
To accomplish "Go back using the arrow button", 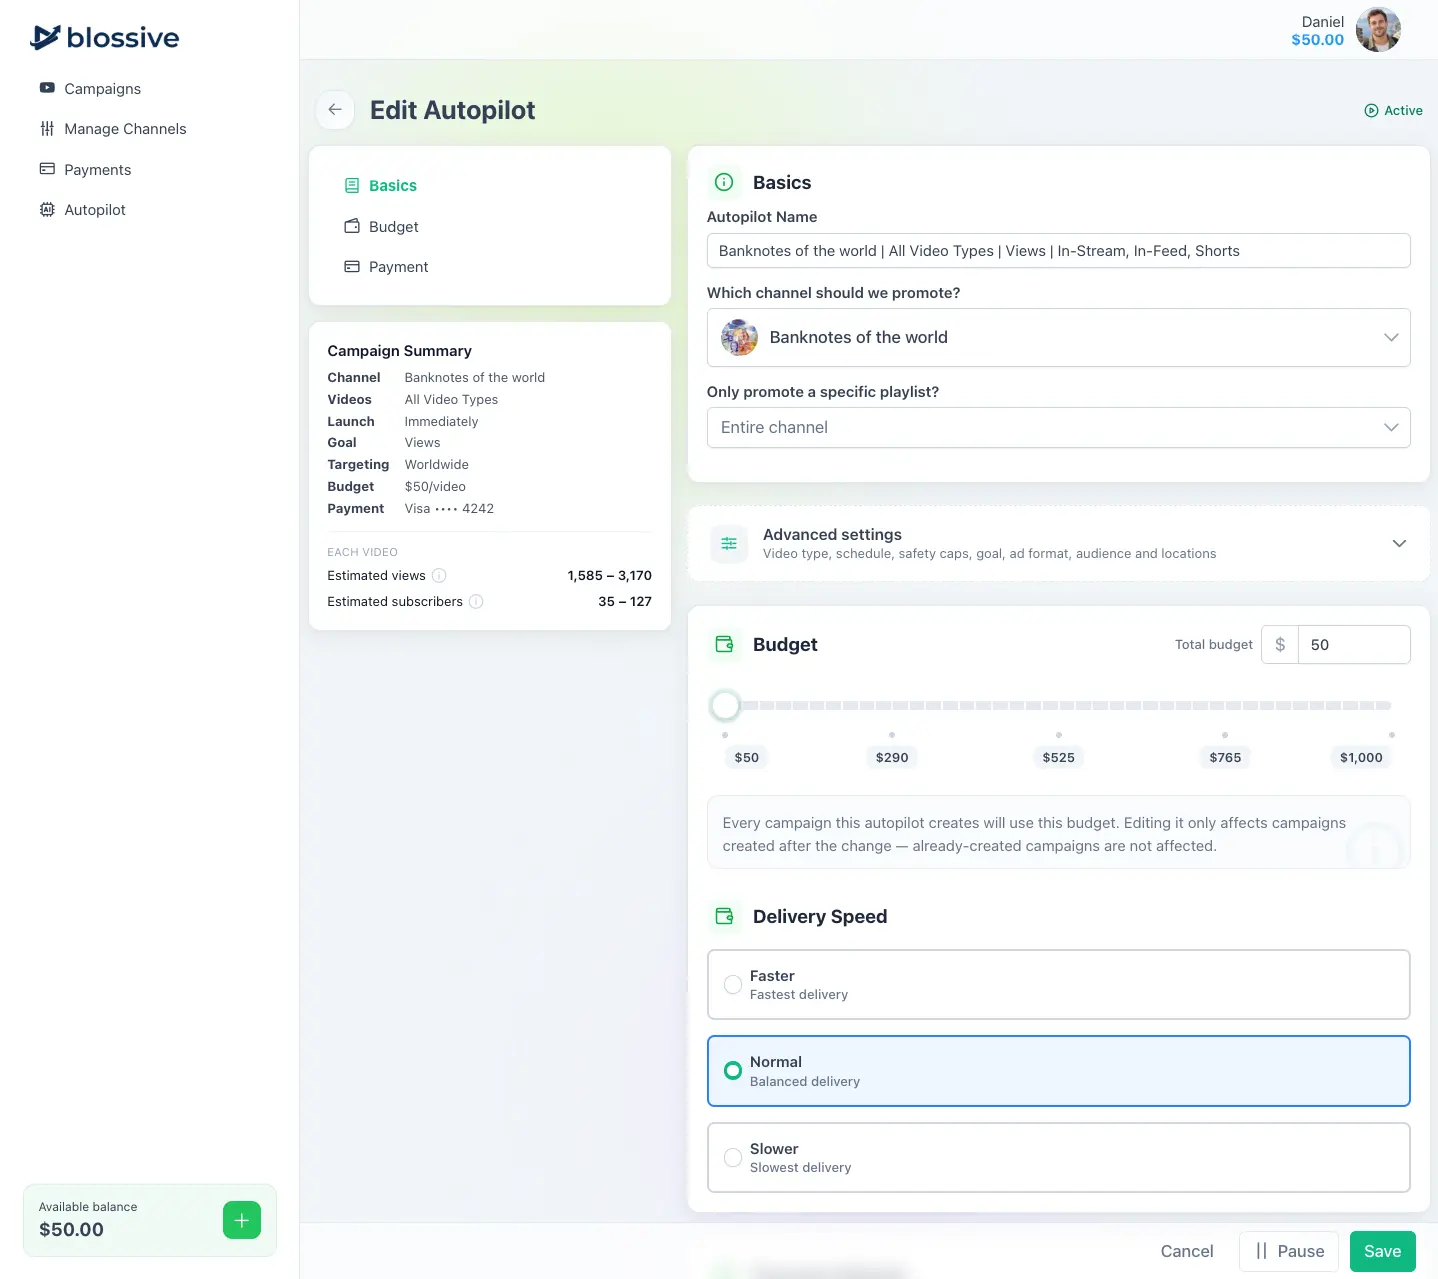I will click(335, 110).
